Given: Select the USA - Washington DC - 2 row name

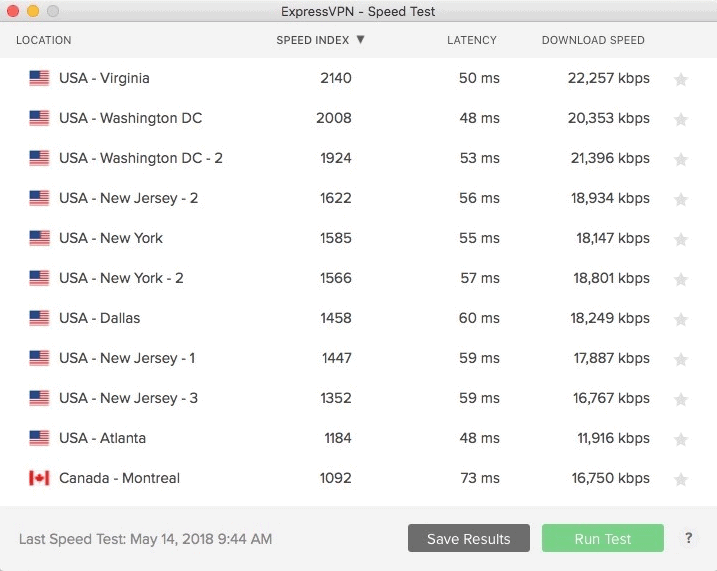Looking at the screenshot, I should (141, 158).
